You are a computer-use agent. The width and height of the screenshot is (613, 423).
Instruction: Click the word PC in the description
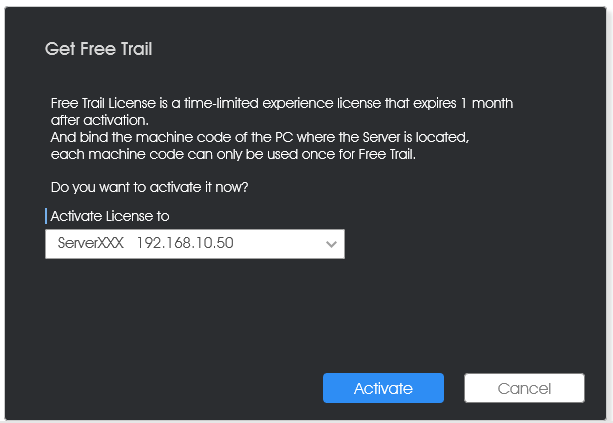[x=284, y=138]
